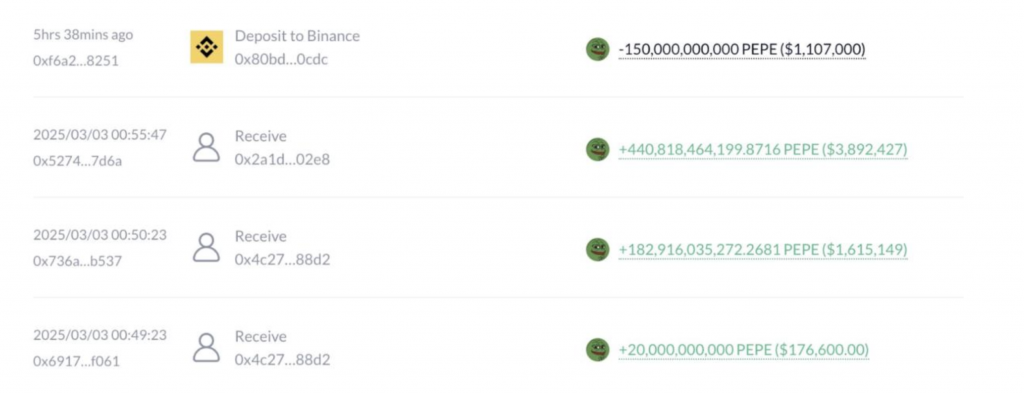Click PEPE icon beside +182,916,035,272.2681 amount

coord(598,249)
